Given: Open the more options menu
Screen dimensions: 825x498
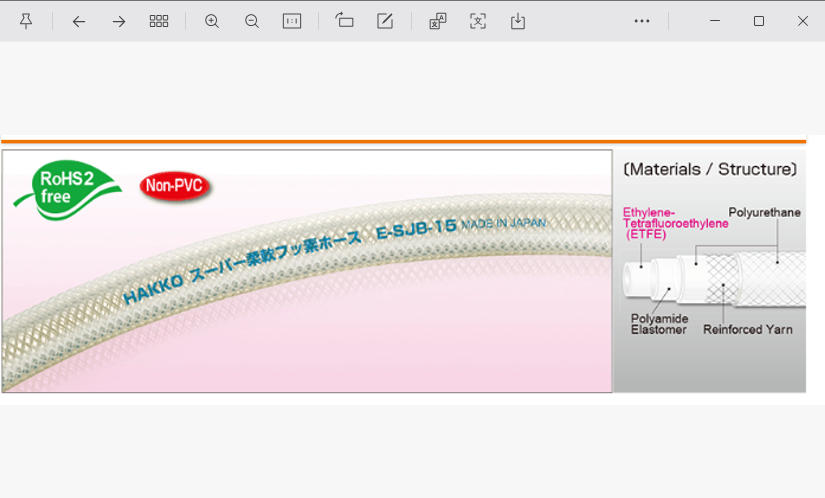Looking at the screenshot, I should coord(642,21).
